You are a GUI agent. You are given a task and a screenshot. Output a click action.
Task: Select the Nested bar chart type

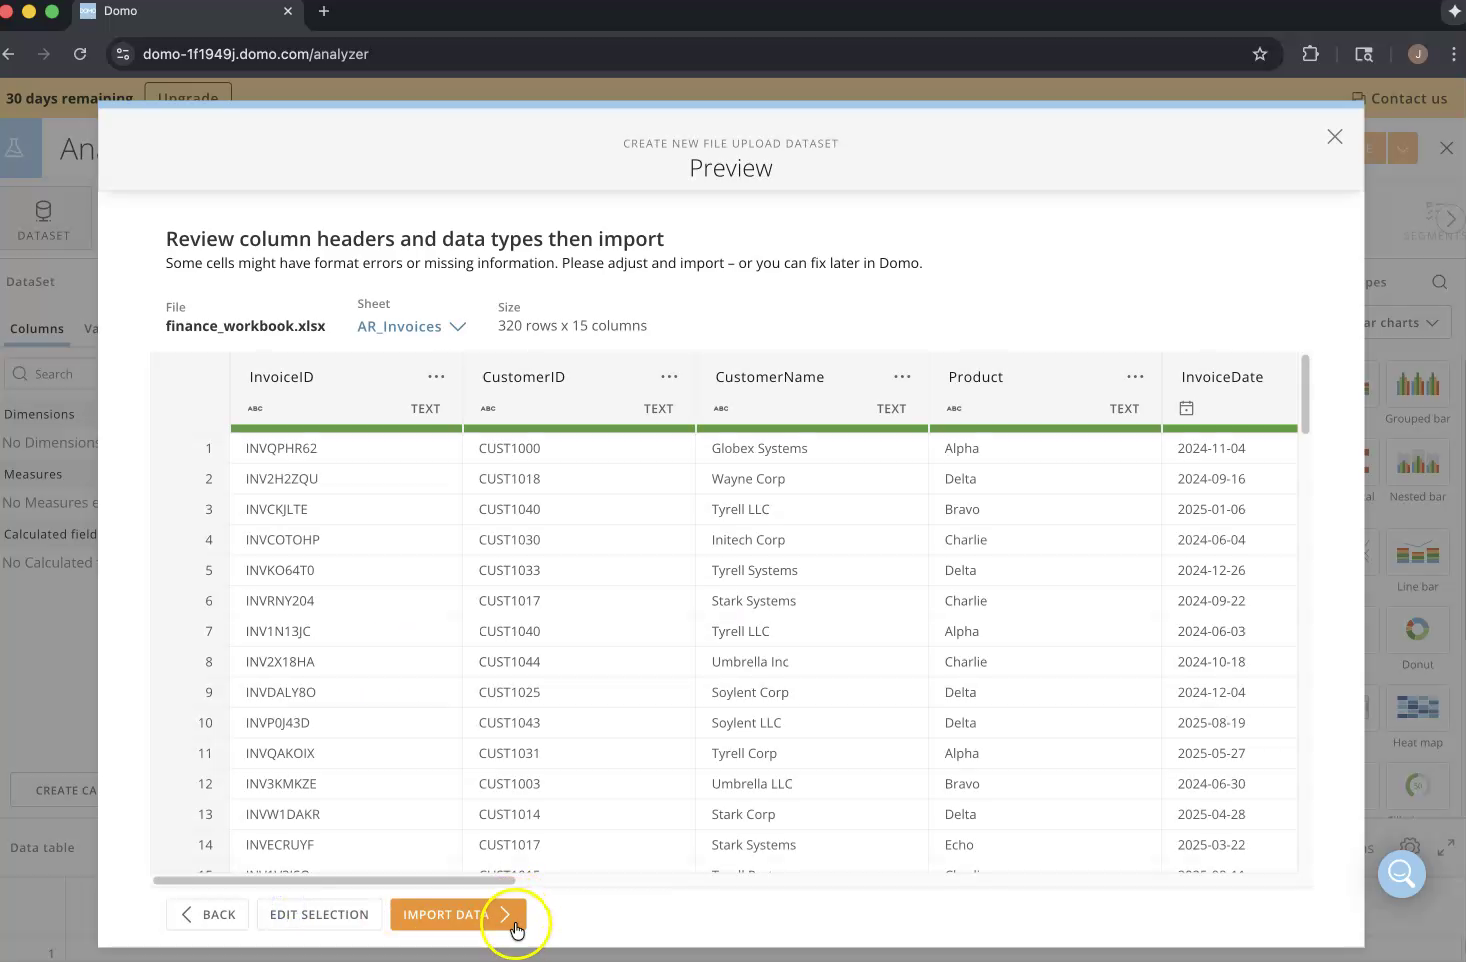pyautogui.click(x=1417, y=472)
